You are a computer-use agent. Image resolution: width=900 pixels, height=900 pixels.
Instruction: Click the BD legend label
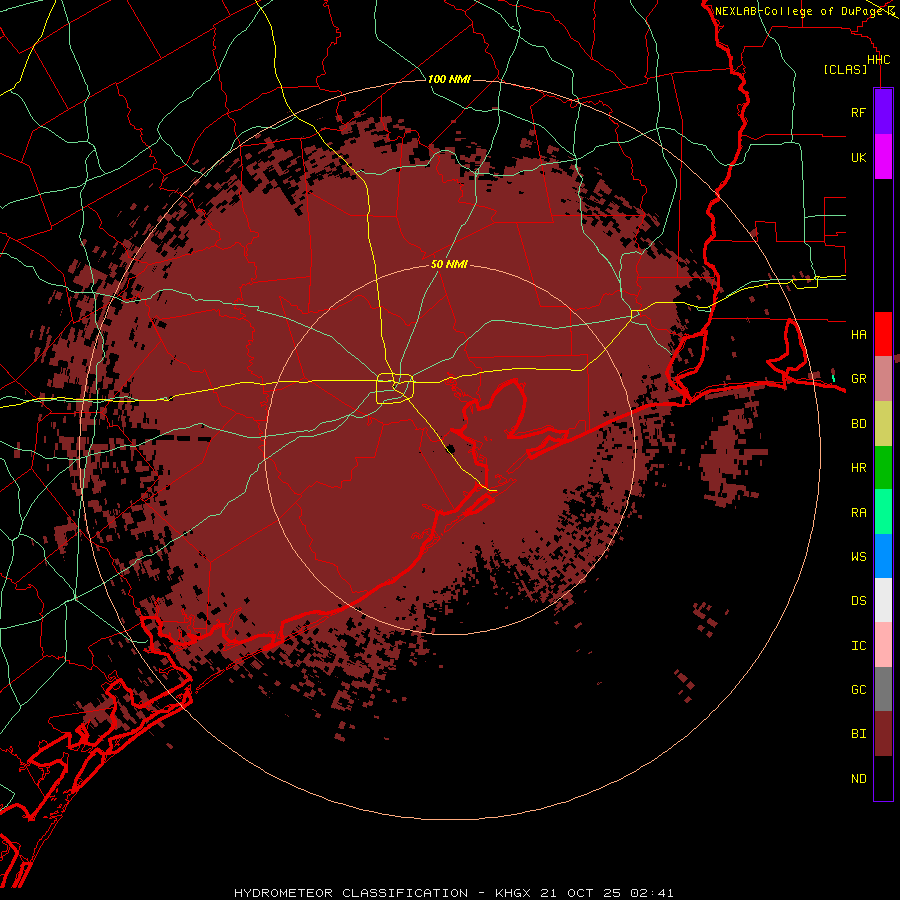[858, 424]
